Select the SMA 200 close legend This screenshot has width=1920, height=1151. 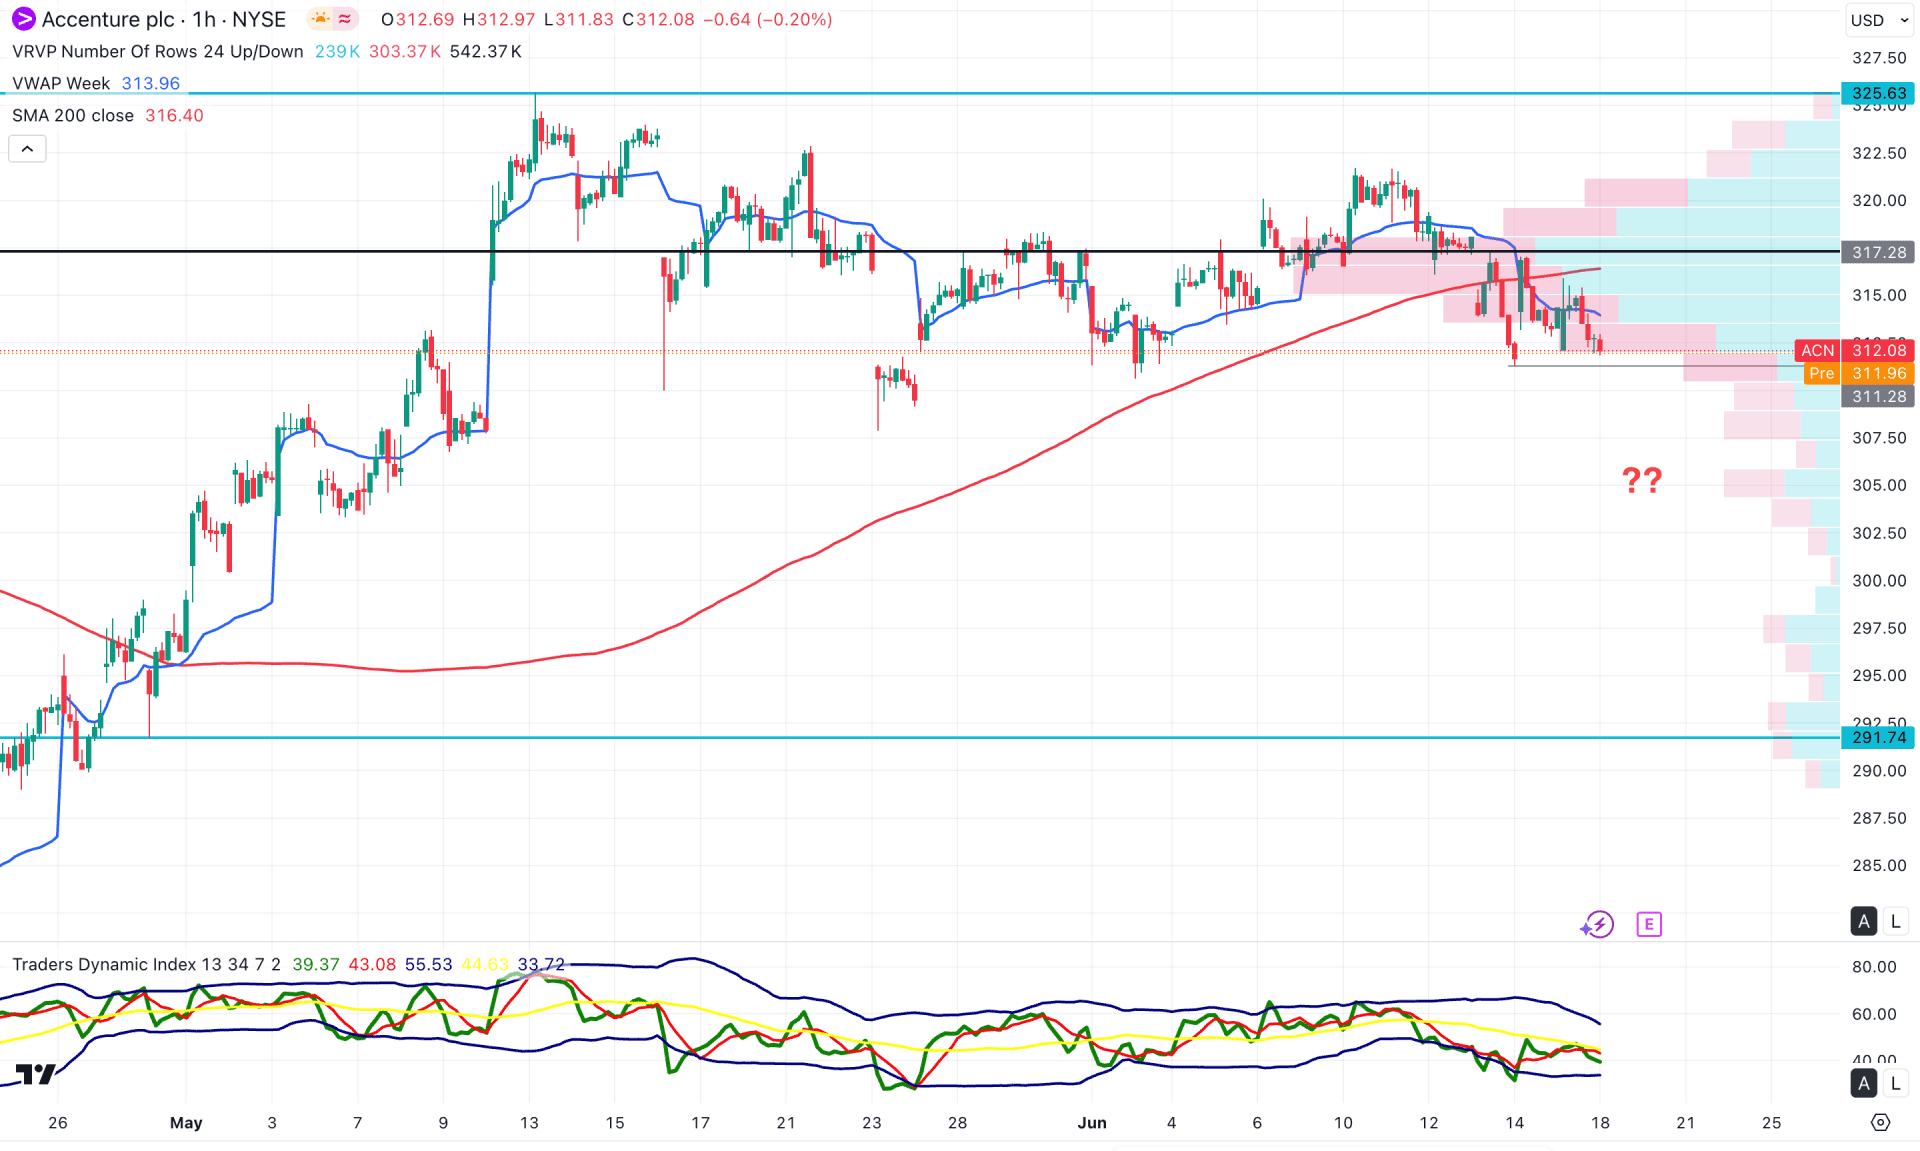73,115
